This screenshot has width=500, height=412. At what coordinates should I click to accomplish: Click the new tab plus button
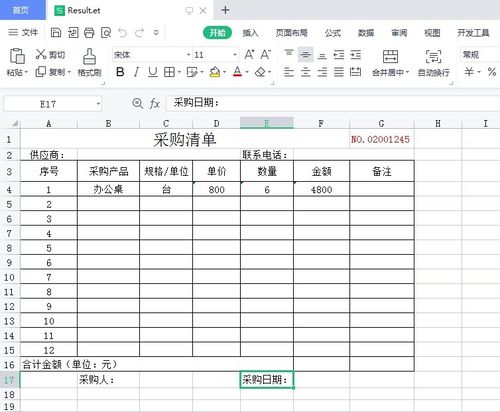click(x=225, y=10)
